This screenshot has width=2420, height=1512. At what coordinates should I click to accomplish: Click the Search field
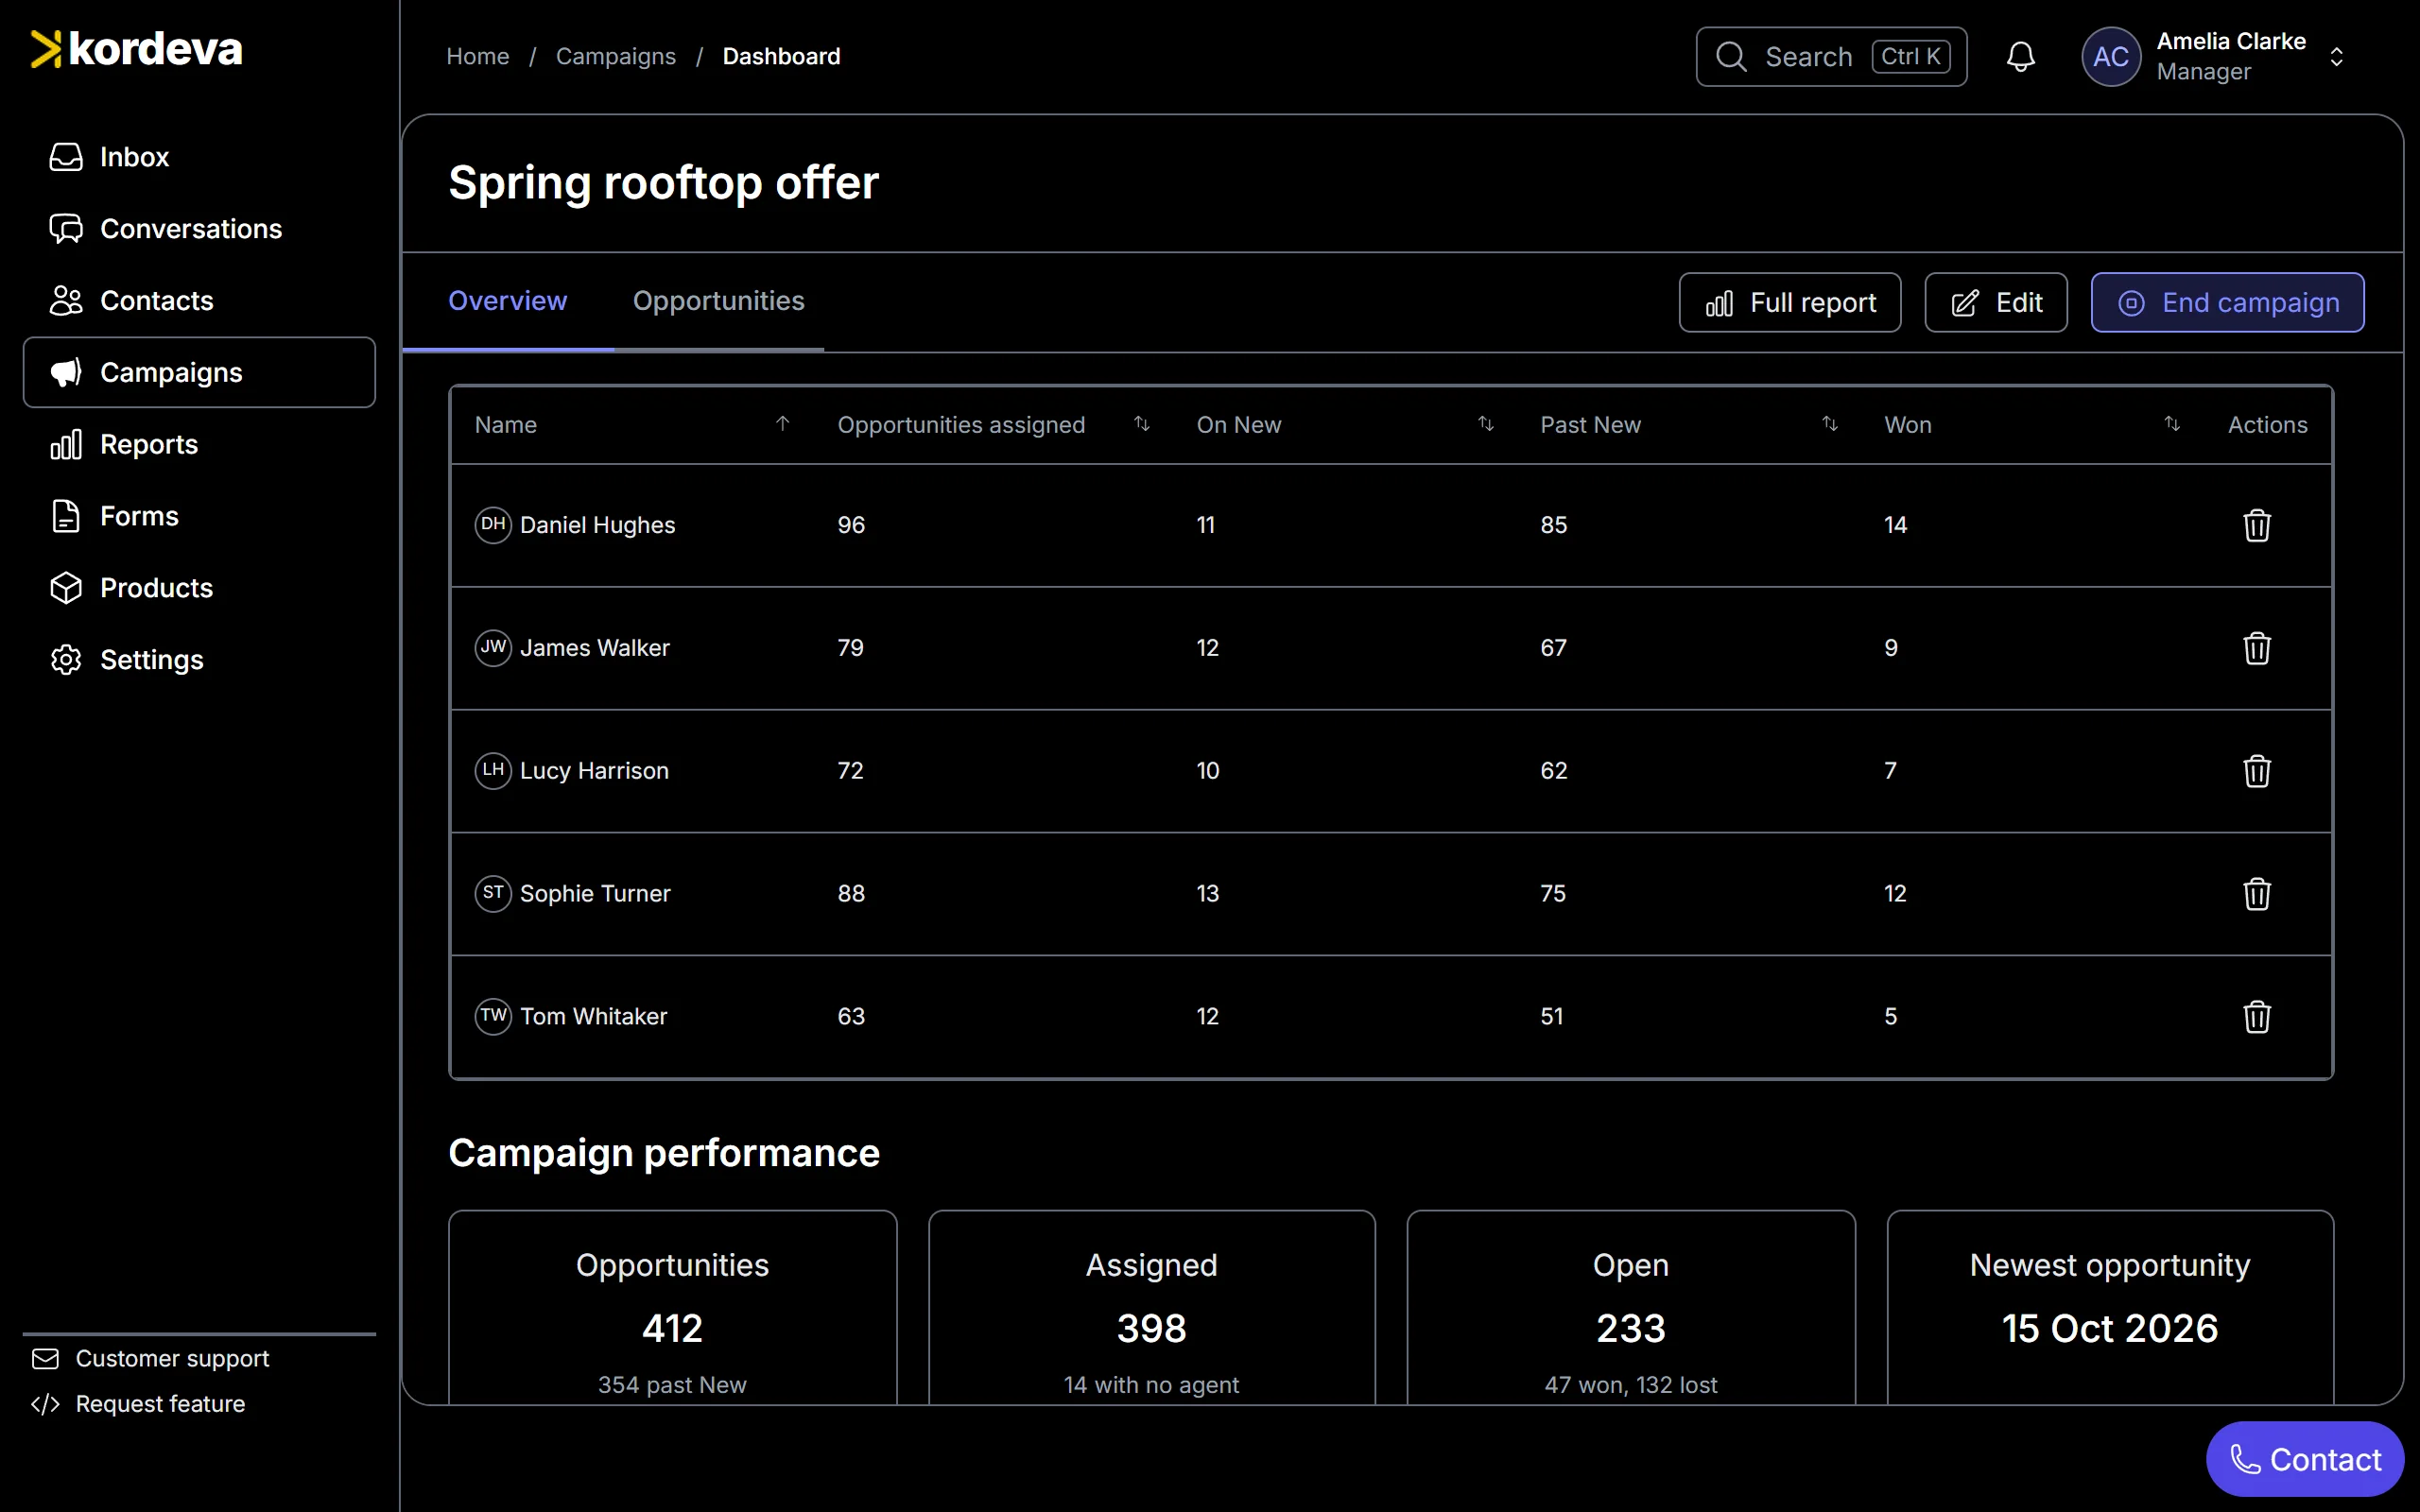tap(1830, 56)
